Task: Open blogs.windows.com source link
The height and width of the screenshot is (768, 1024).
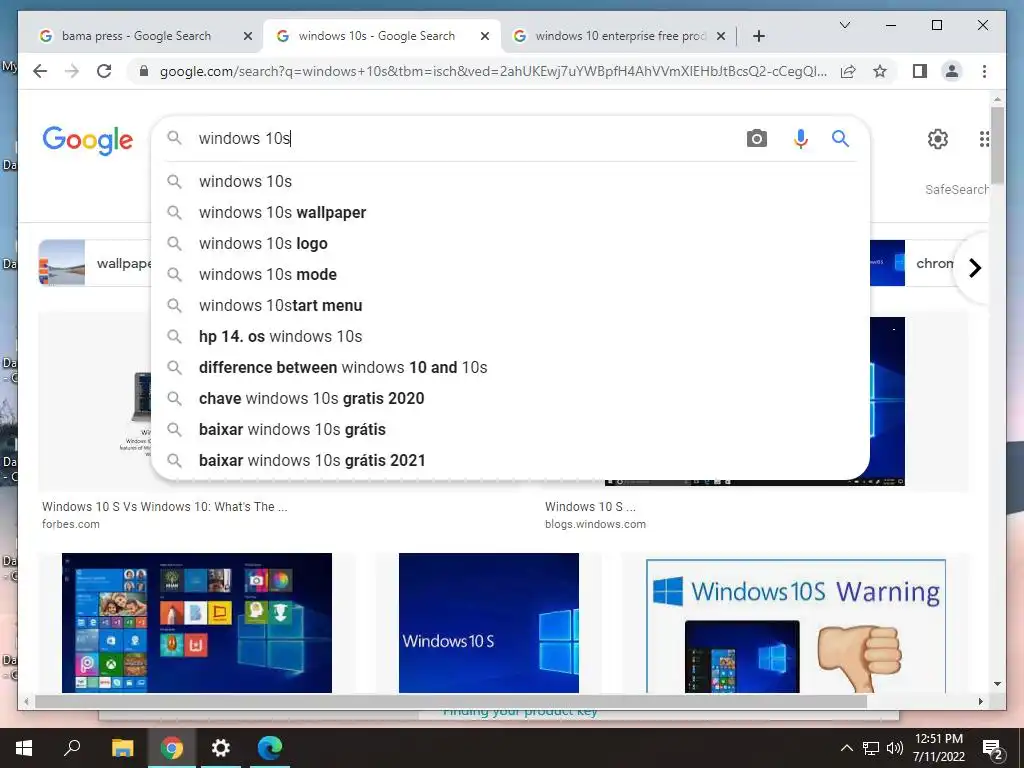Action: [x=595, y=524]
